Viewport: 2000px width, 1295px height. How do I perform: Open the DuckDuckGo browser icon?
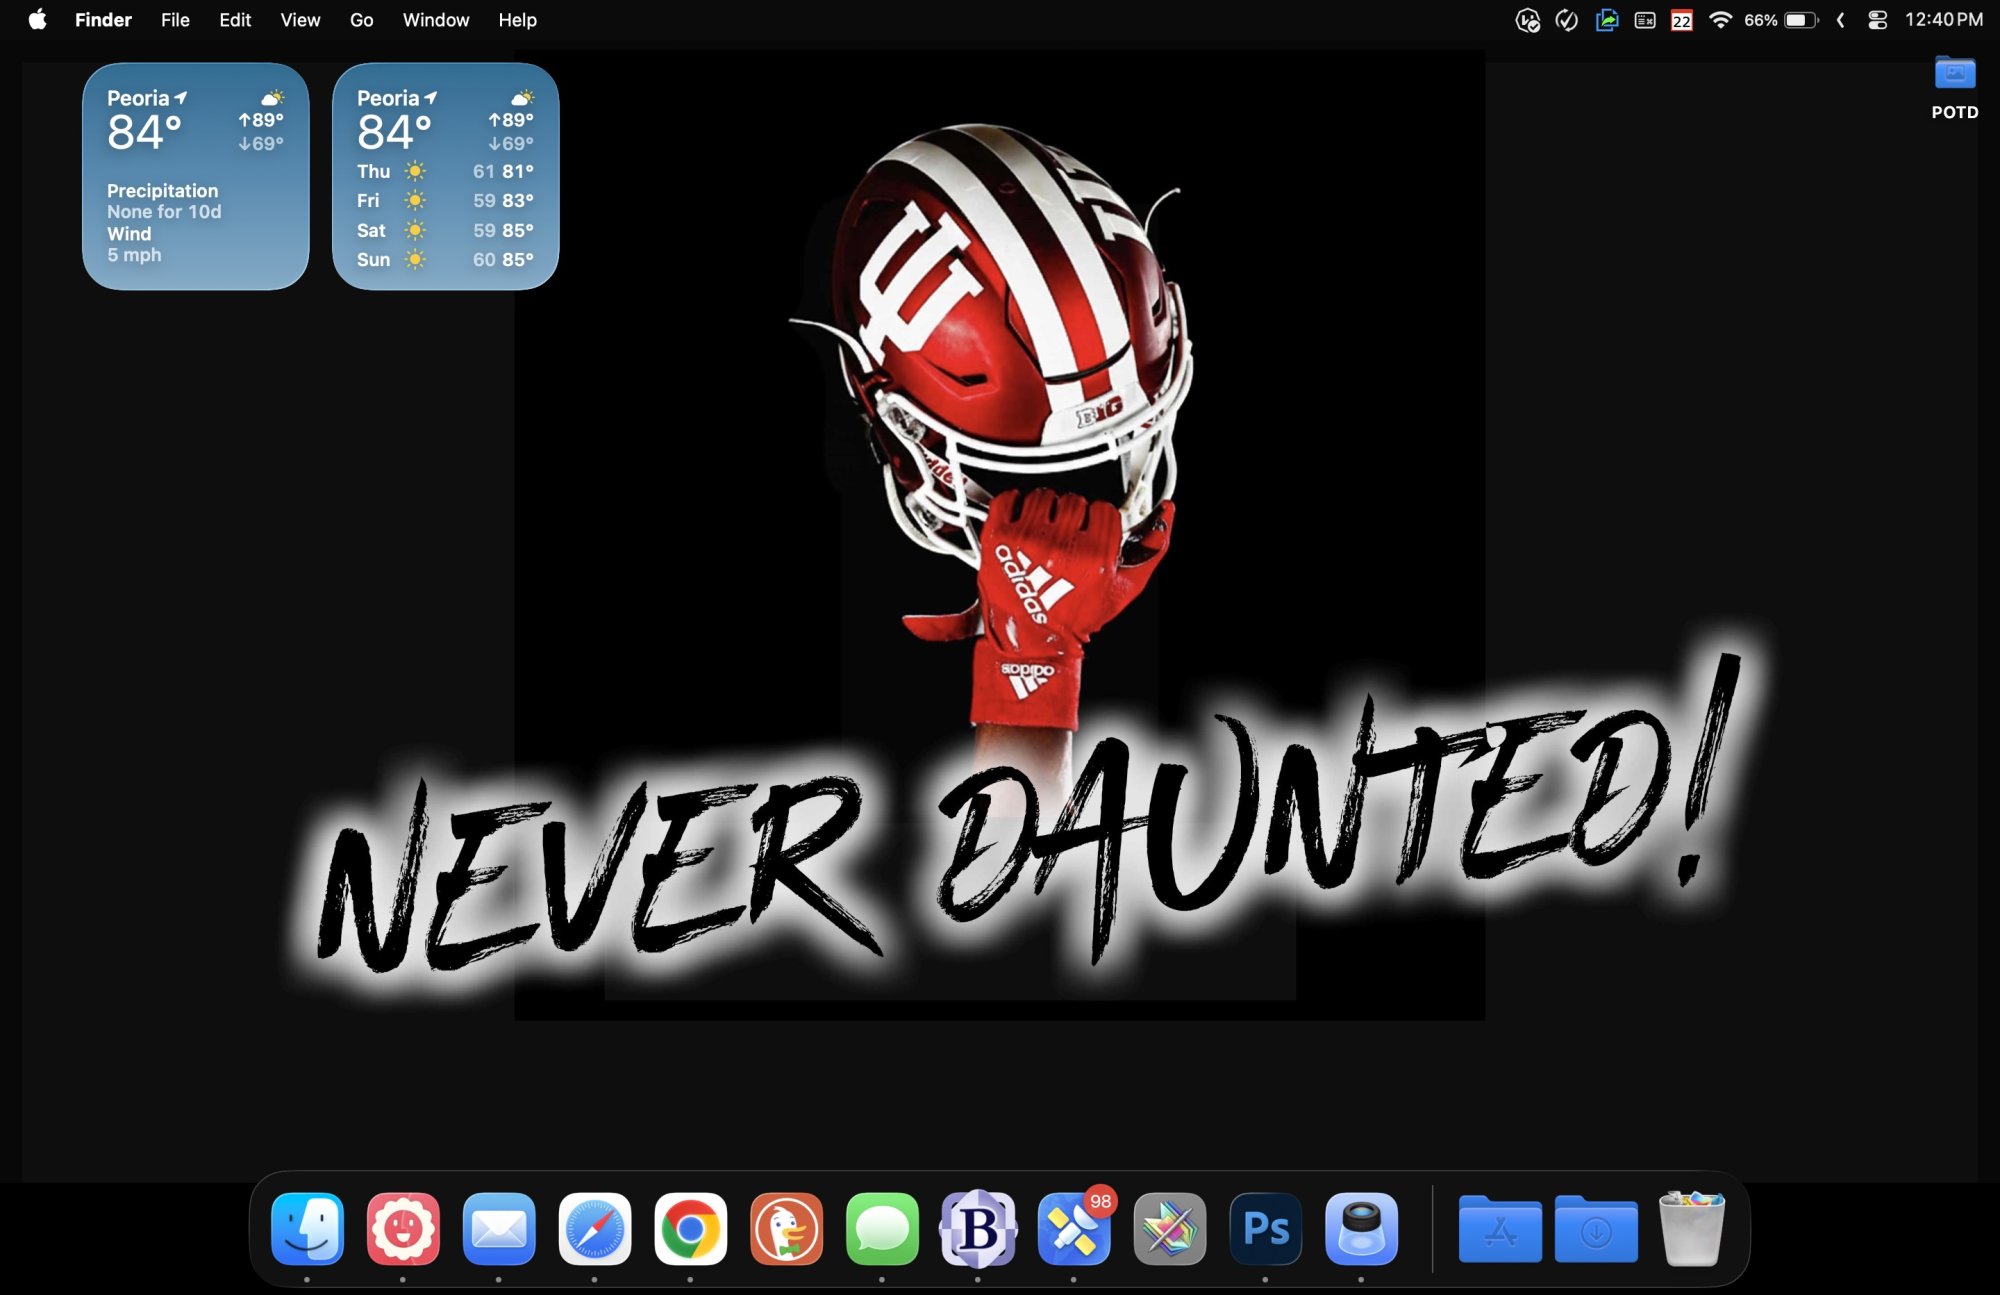[786, 1228]
